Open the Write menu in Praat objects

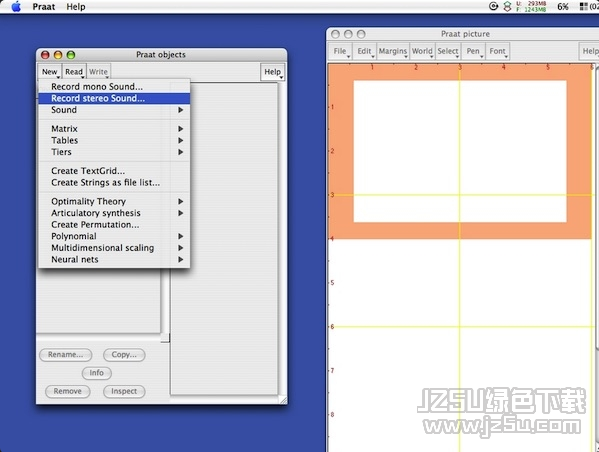click(x=99, y=71)
